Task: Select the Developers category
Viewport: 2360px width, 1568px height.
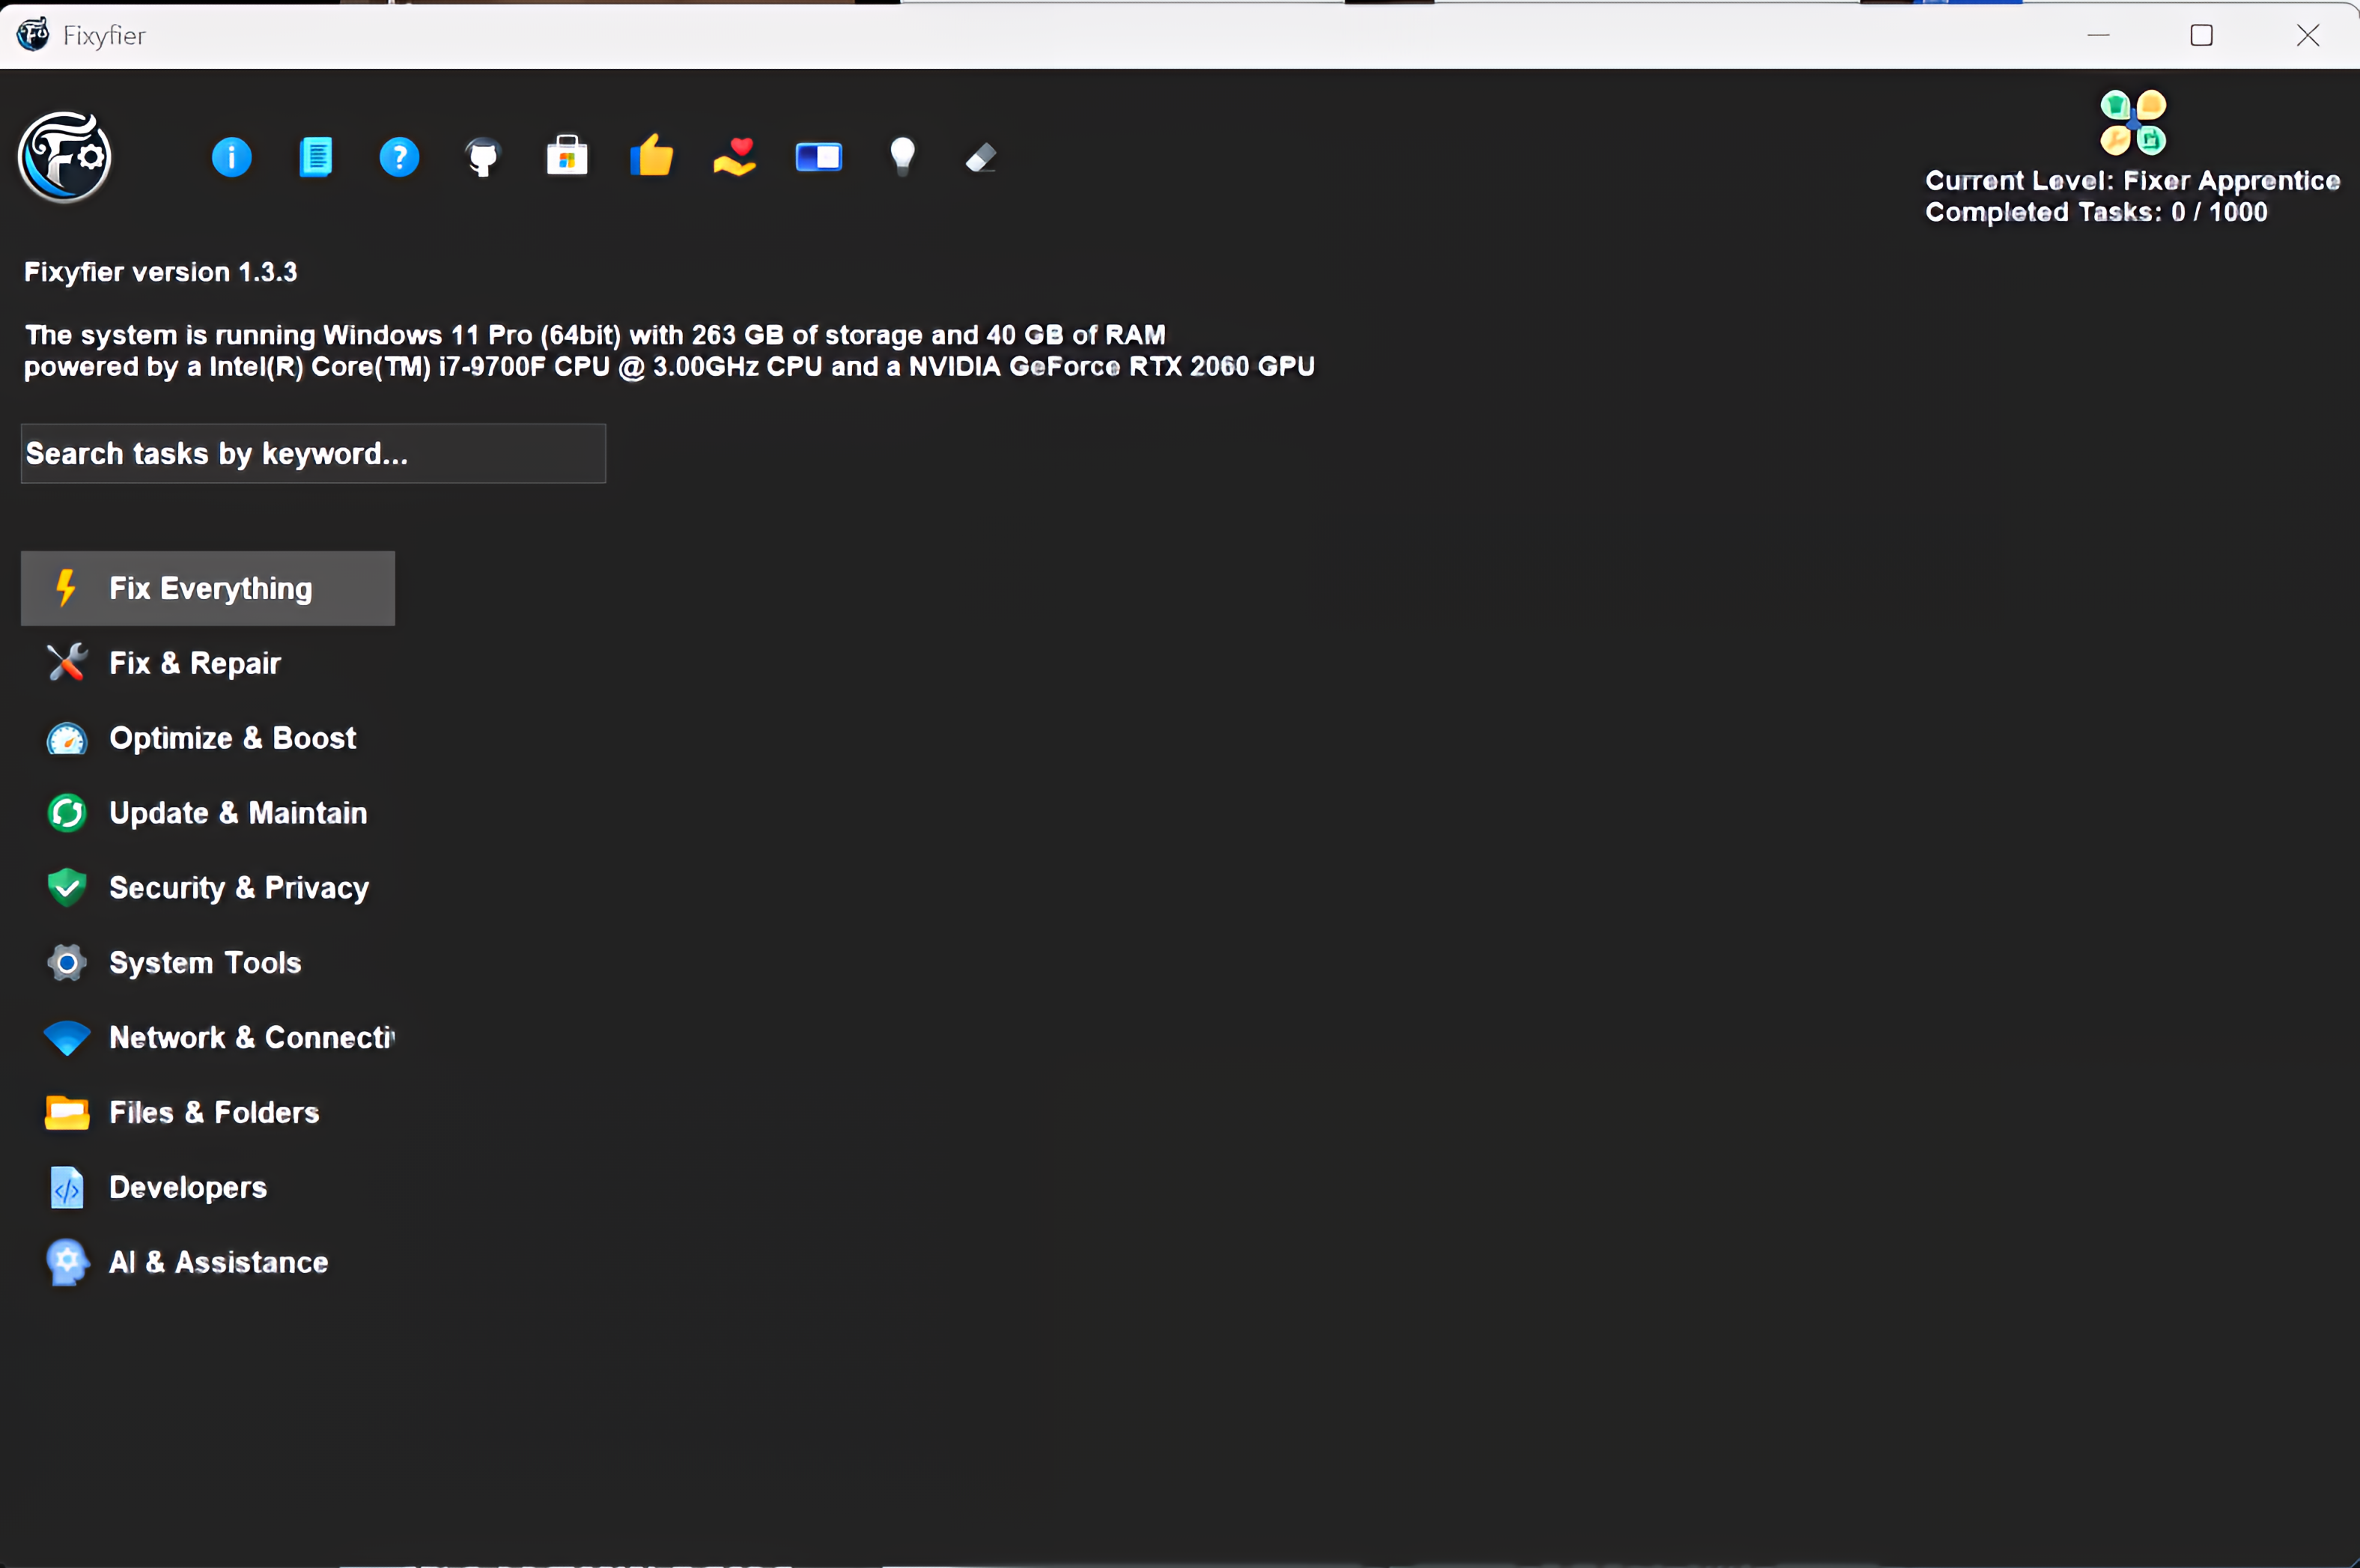Action: (187, 1188)
